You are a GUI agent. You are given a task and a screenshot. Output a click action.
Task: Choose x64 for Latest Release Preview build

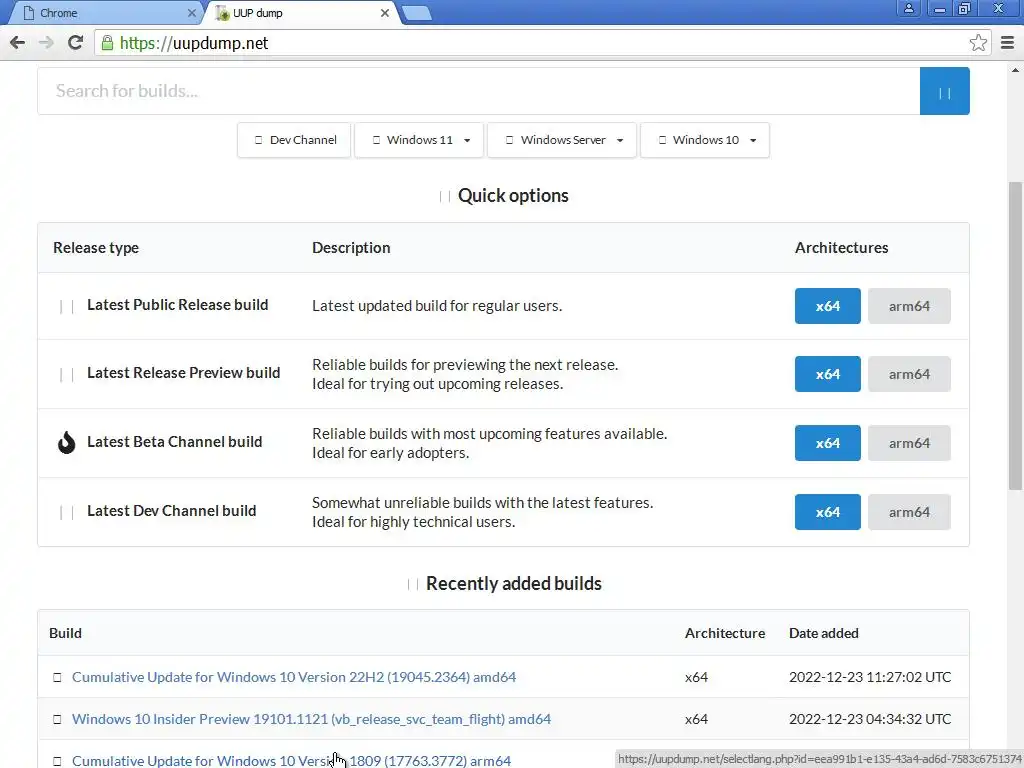pos(827,374)
